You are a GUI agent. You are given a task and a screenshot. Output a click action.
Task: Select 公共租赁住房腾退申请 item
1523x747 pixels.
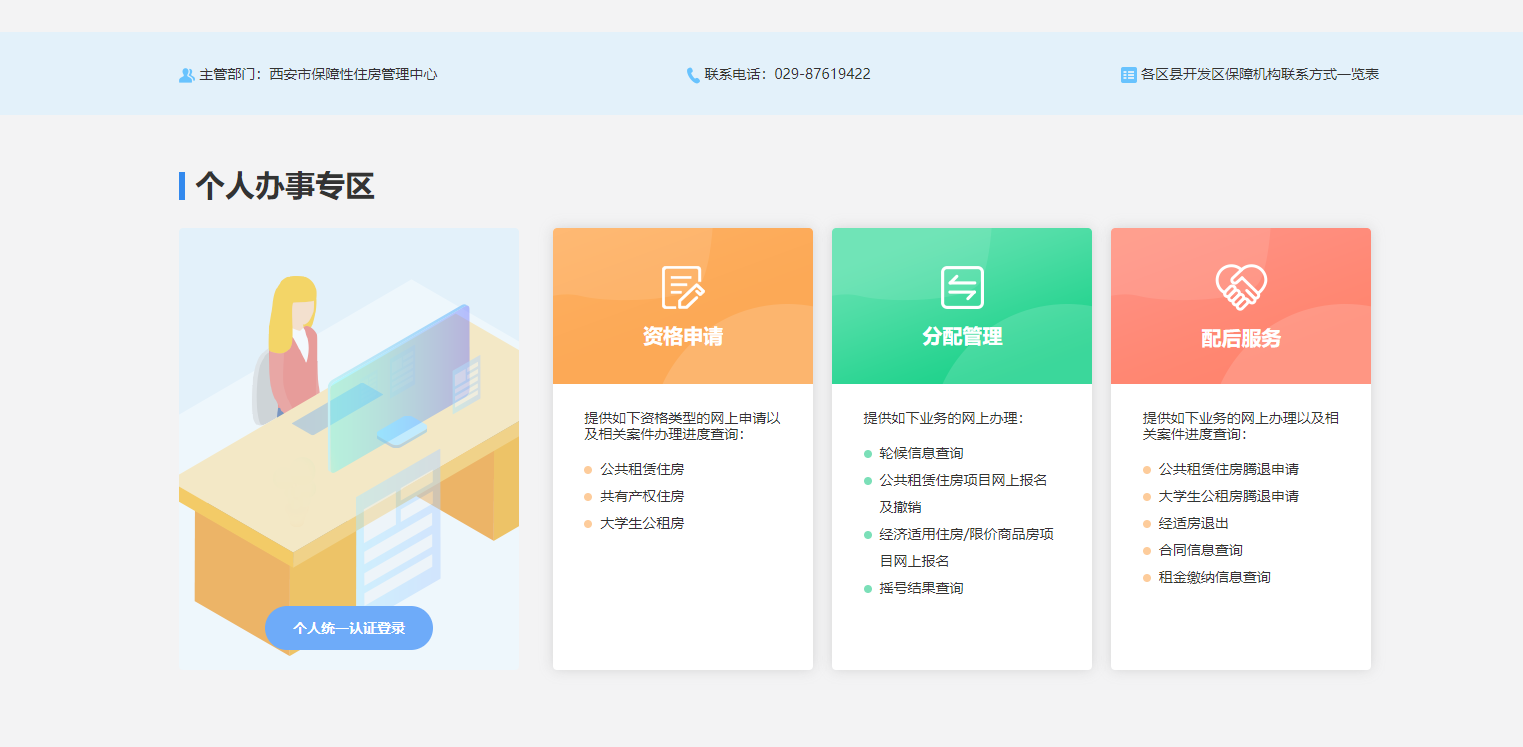click(x=1228, y=469)
